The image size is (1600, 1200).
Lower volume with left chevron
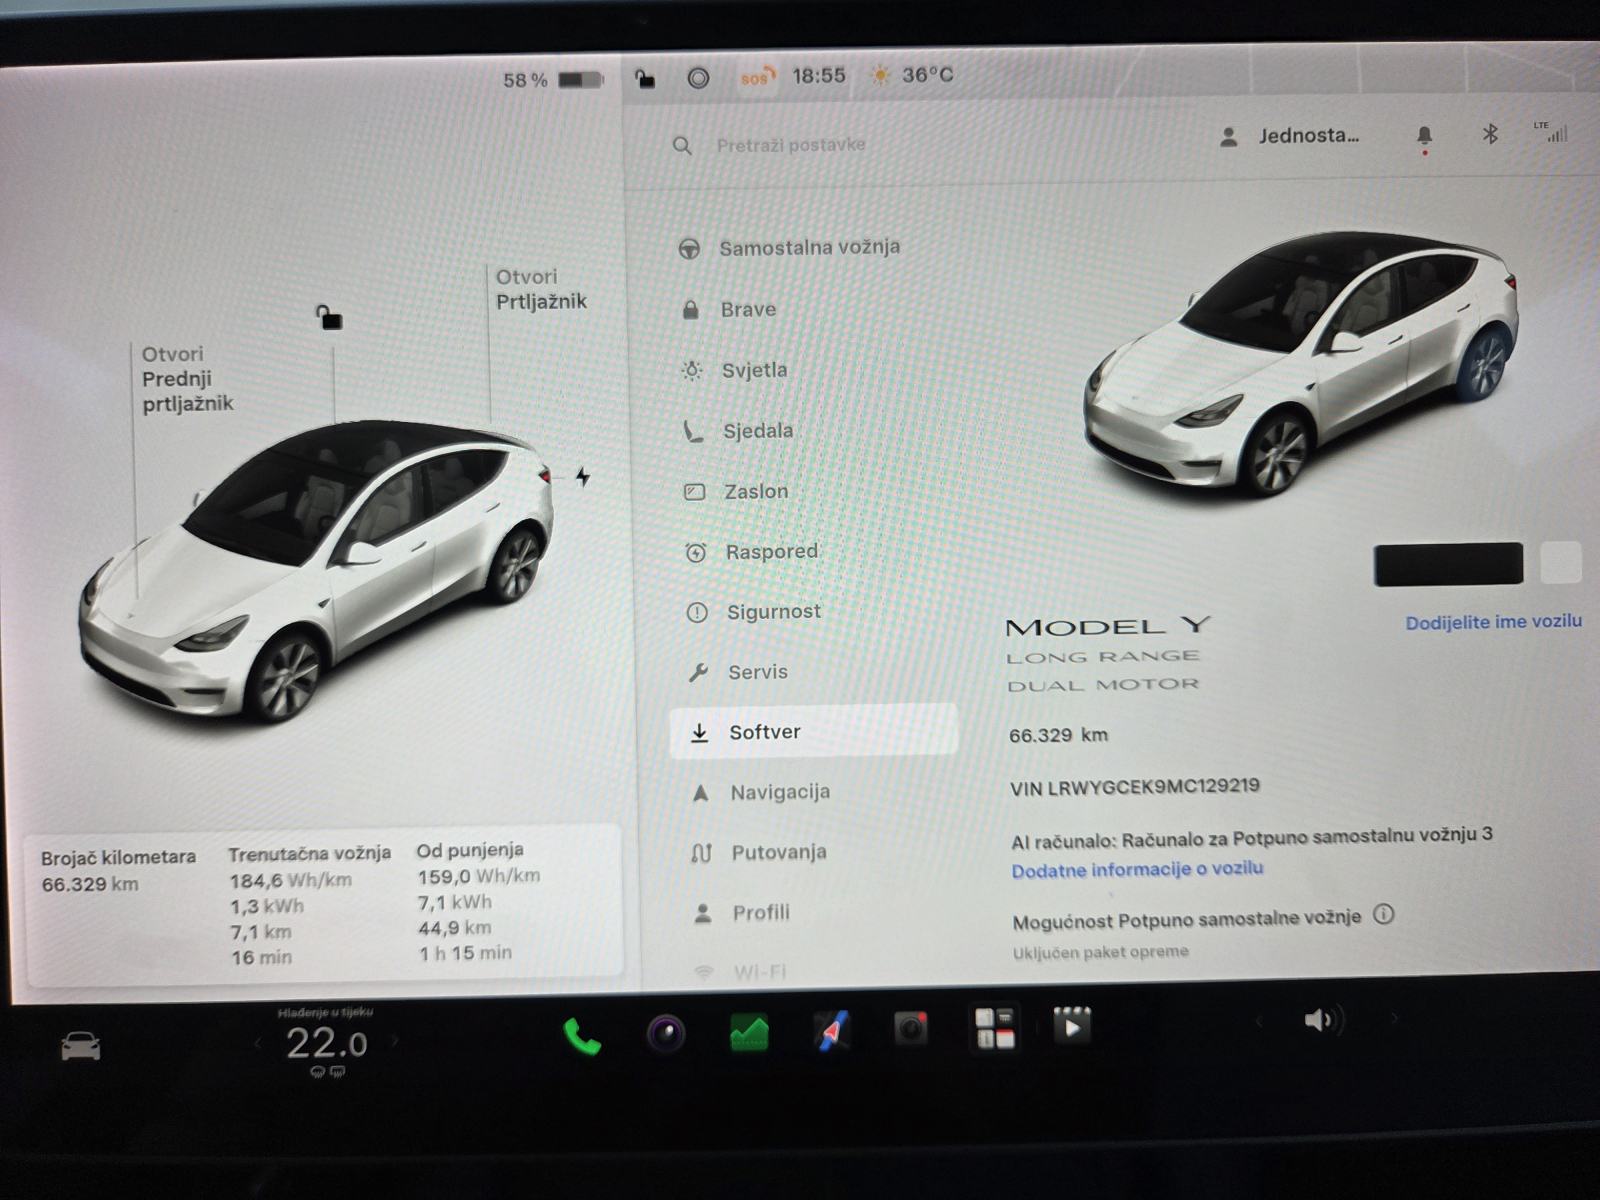[1259, 1021]
